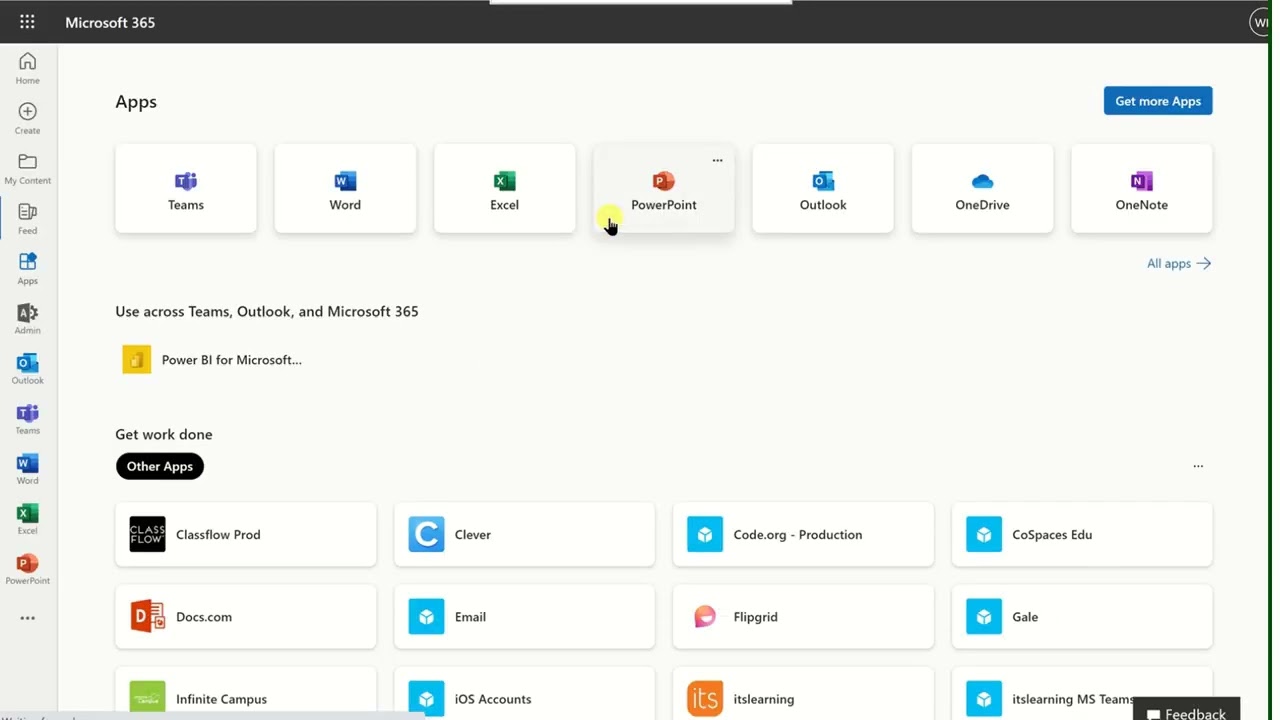Image resolution: width=1280 pixels, height=720 pixels.
Task: Reveal more sidebar items via the ellipsis
Action: tap(27, 617)
